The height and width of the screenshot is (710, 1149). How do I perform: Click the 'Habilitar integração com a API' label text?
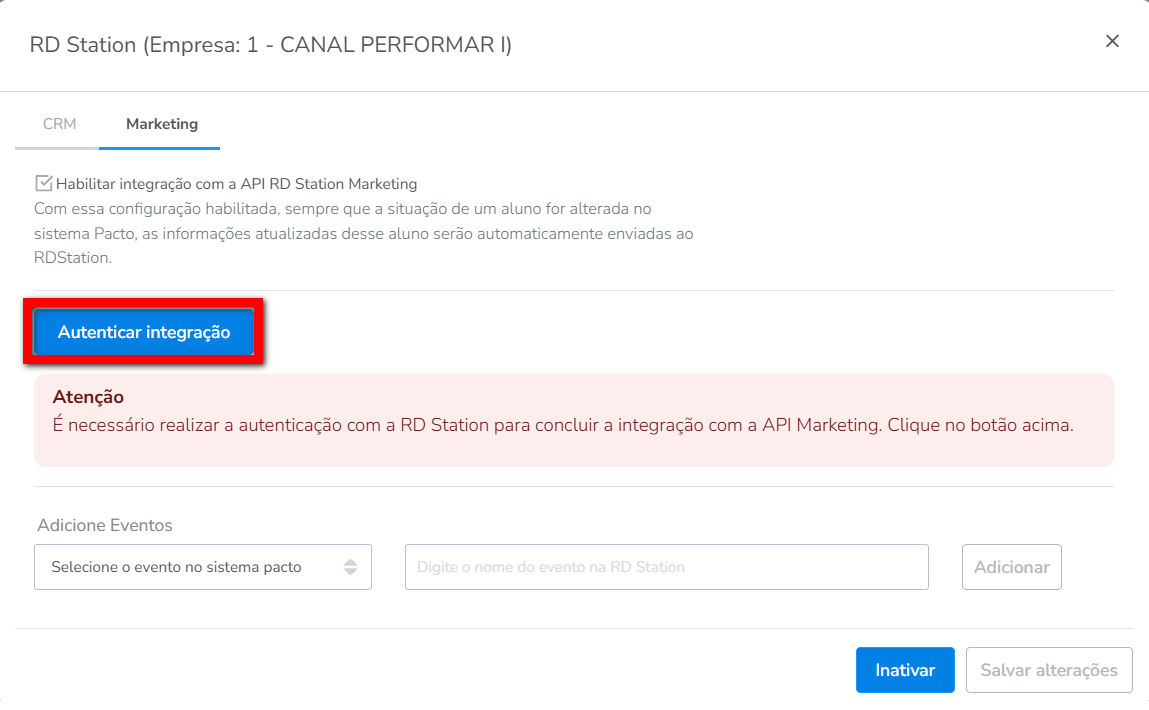tap(236, 184)
